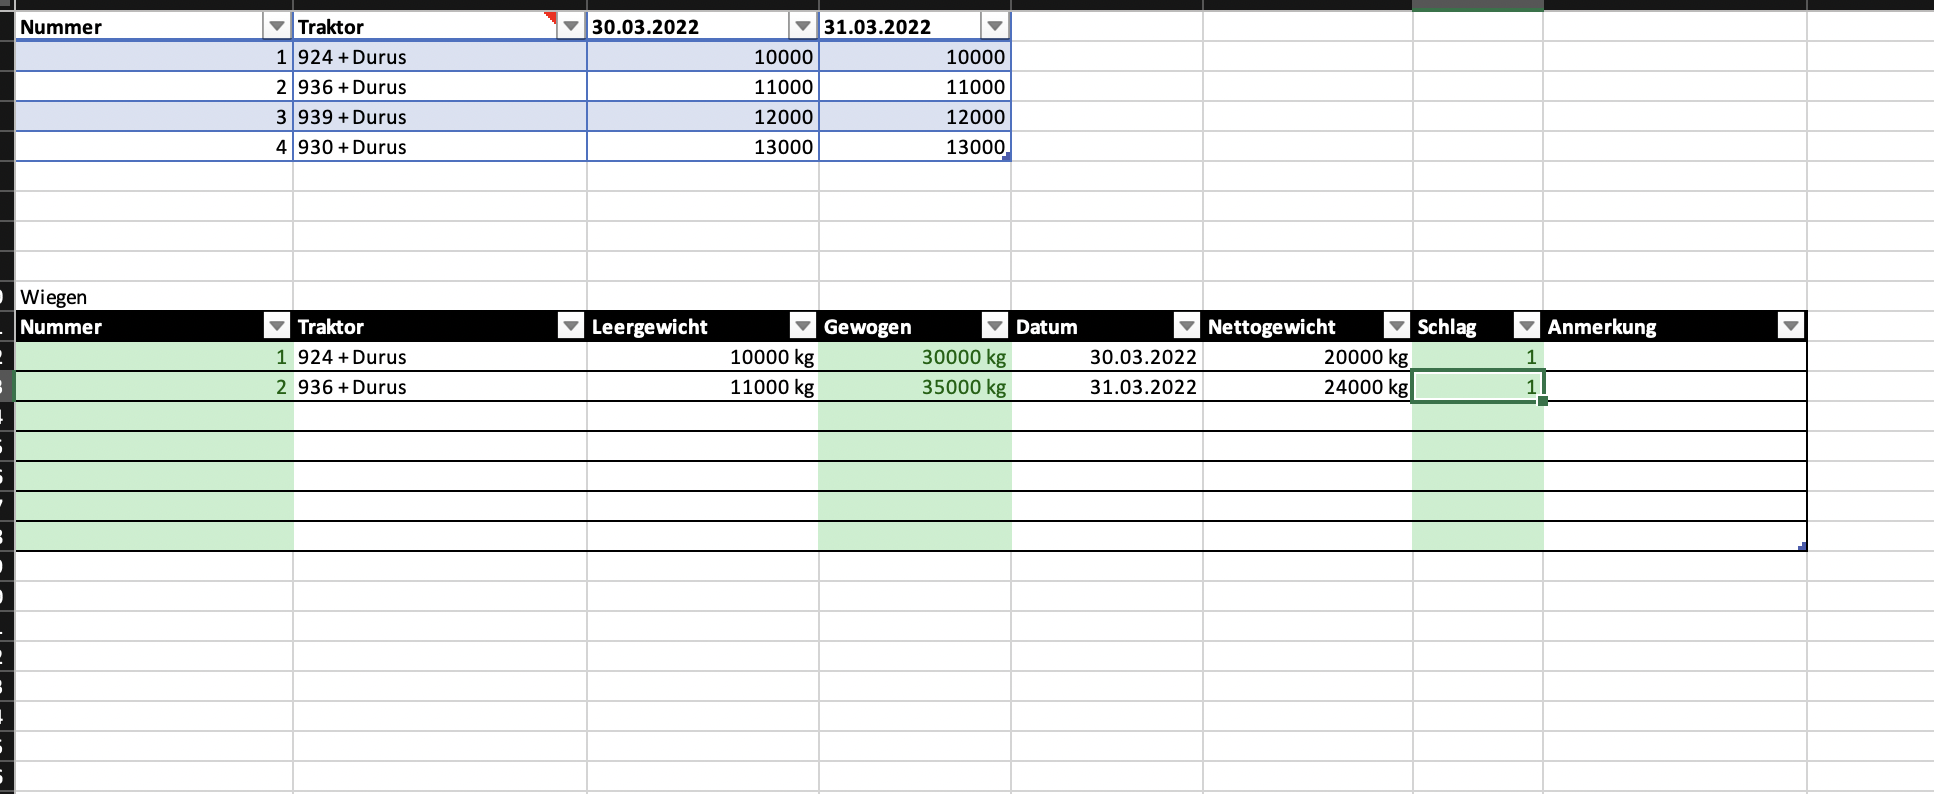Select Nummer cell 4 in upper table
This screenshot has width=1934, height=794.
(x=154, y=147)
